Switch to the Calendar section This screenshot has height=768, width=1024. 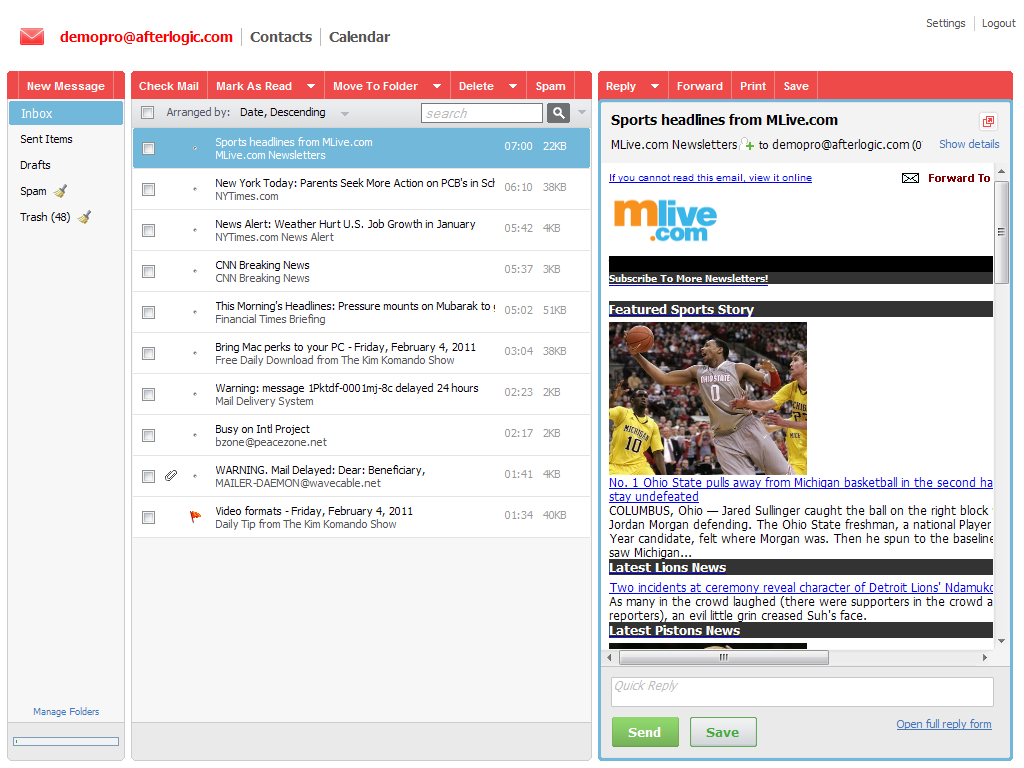[359, 37]
